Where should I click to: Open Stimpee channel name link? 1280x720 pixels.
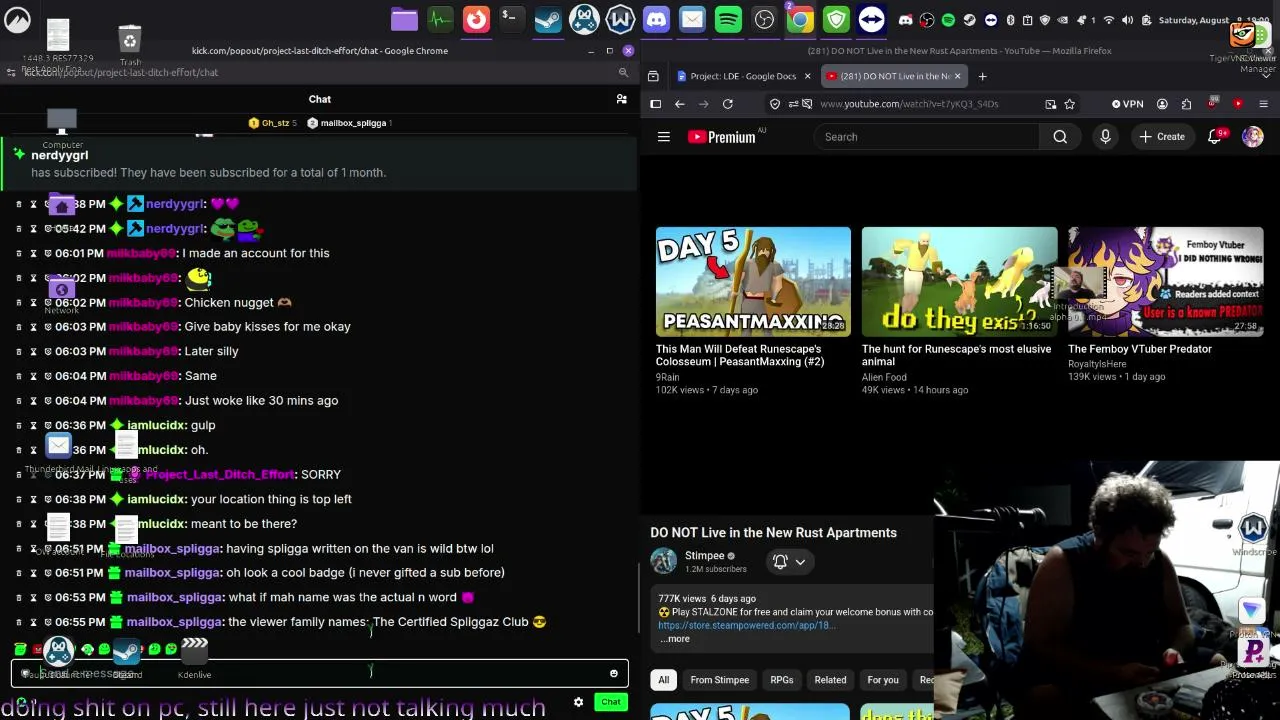coord(704,556)
